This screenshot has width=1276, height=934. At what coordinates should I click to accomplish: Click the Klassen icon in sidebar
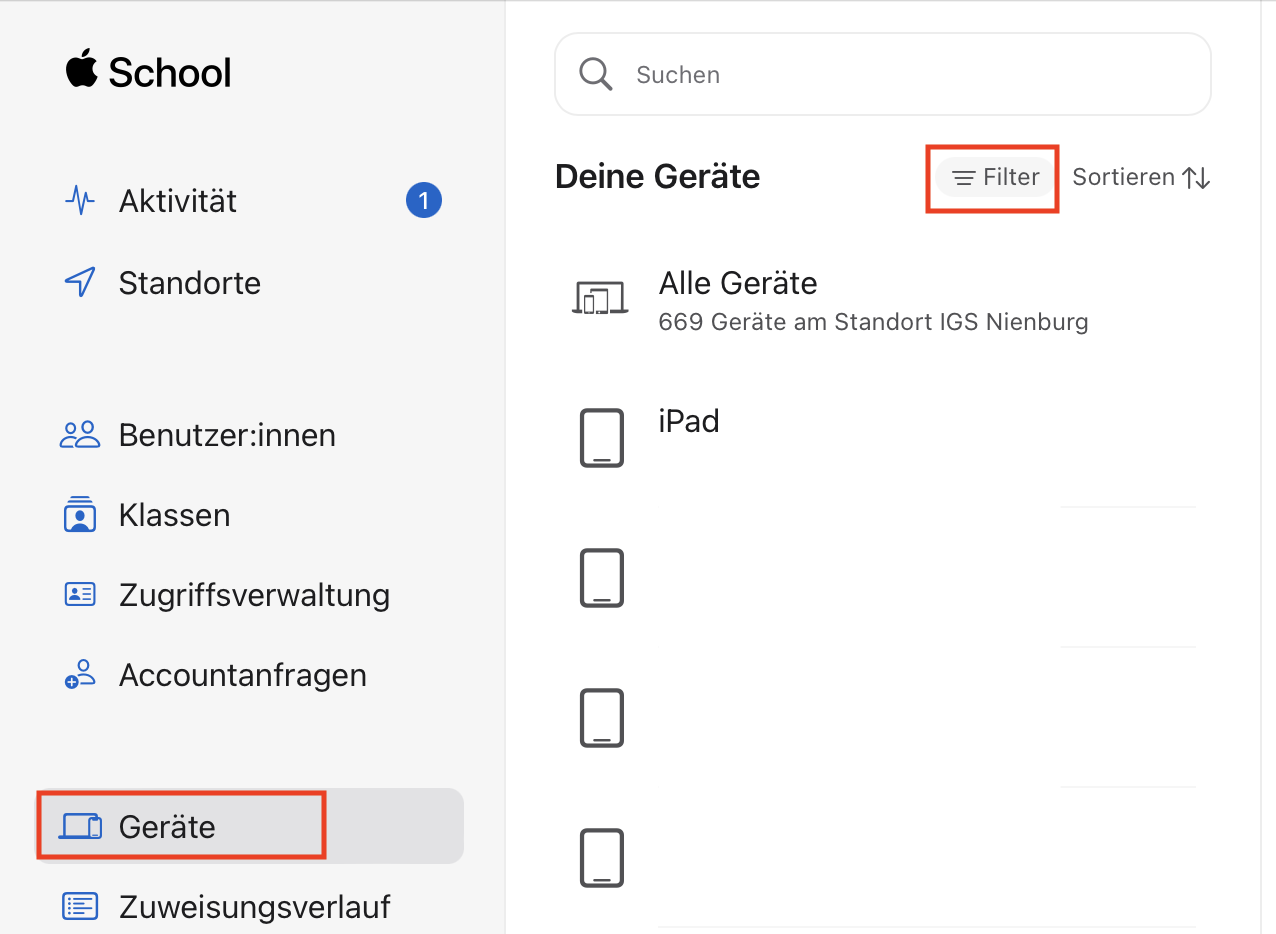click(x=80, y=515)
